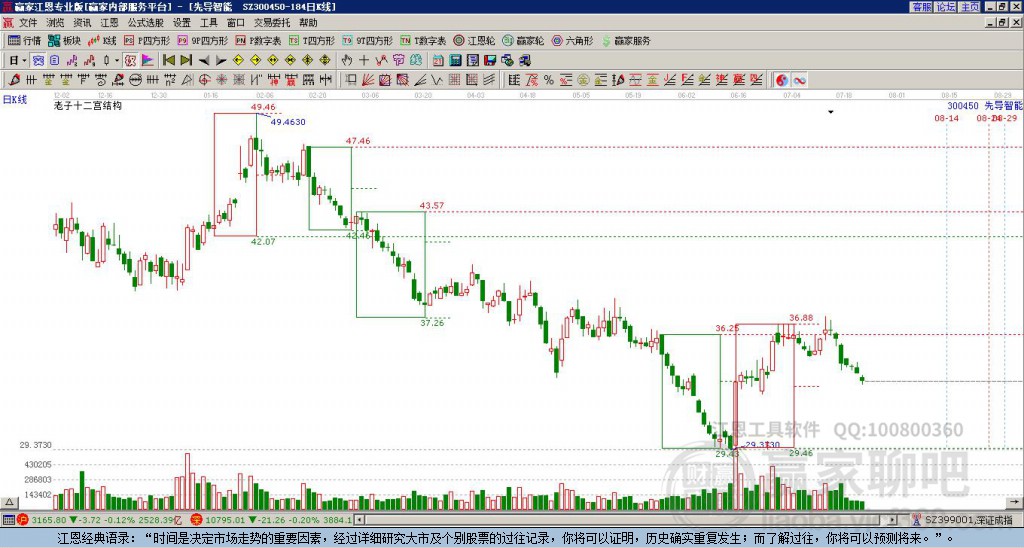The image size is (1024, 548).
Task: Open the 六角形 tool
Action: pos(572,40)
